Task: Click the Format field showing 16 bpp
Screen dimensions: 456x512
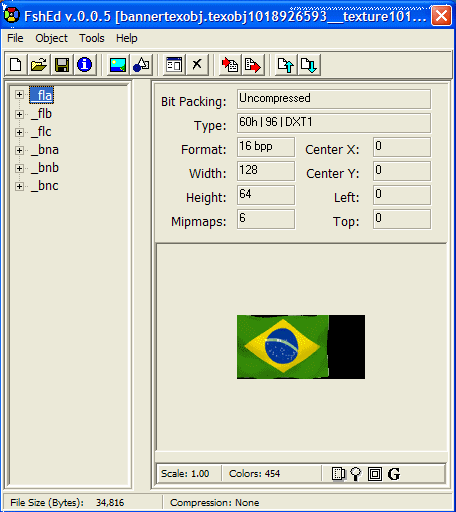Action: (x=266, y=147)
